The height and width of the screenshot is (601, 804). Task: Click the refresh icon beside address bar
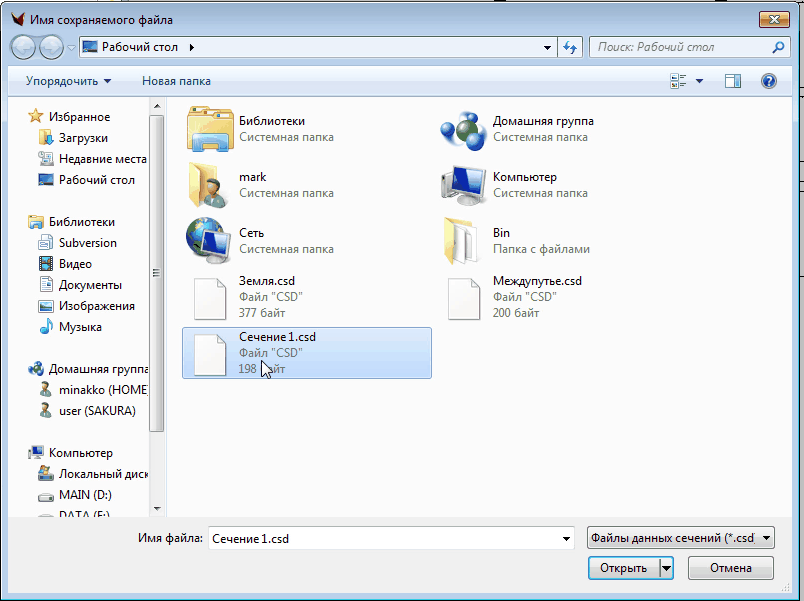pos(570,47)
